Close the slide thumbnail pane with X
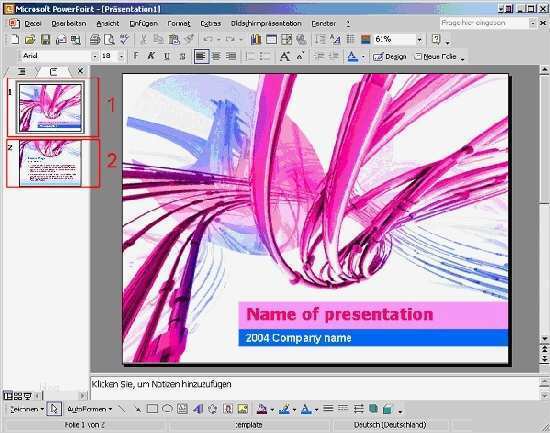 [x=80, y=71]
